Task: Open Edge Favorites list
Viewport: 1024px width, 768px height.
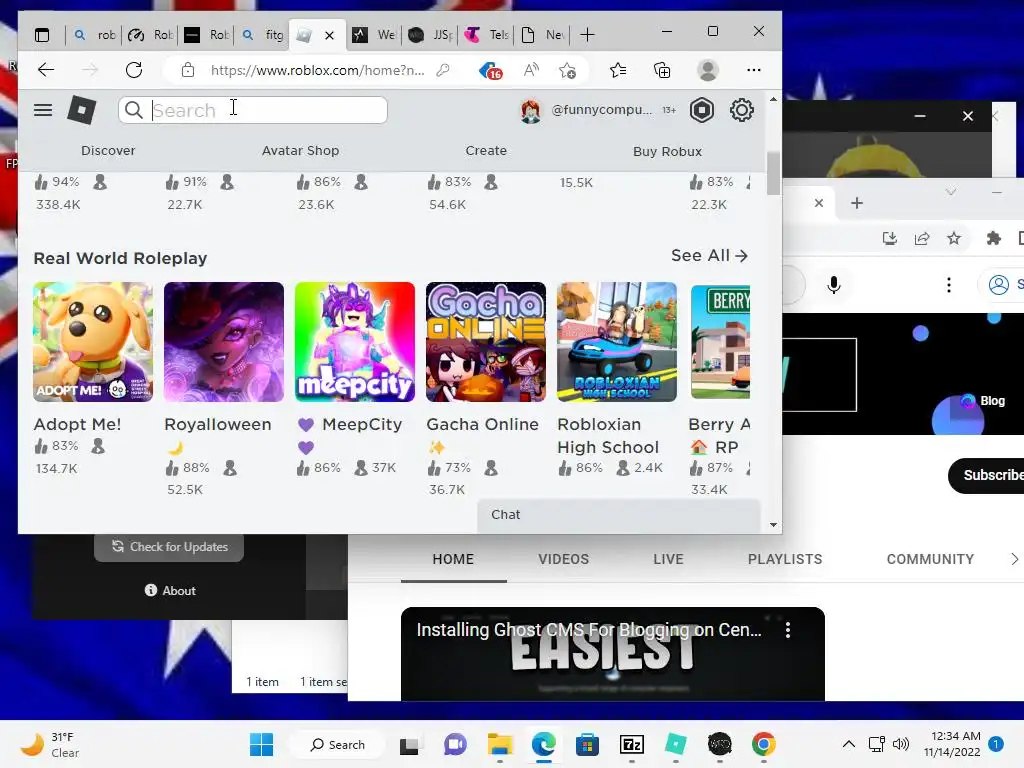Action: tap(618, 70)
